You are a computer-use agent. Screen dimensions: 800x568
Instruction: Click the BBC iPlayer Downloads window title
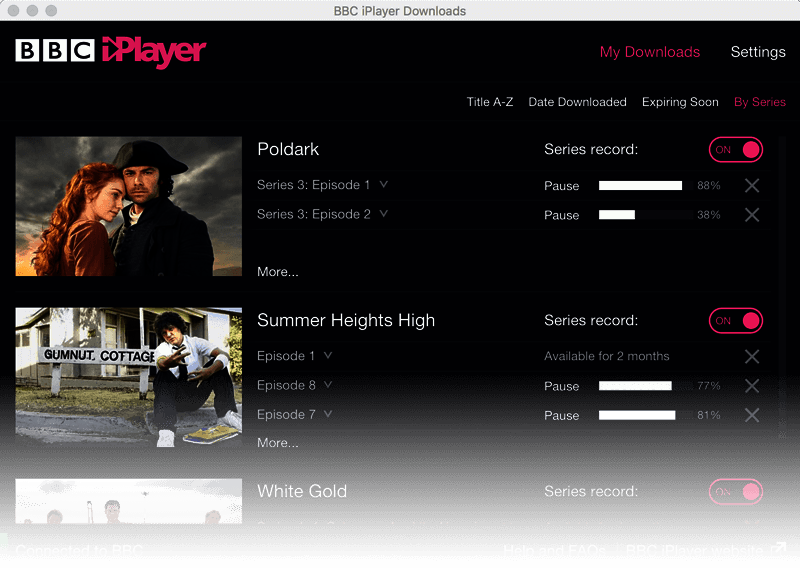click(399, 11)
